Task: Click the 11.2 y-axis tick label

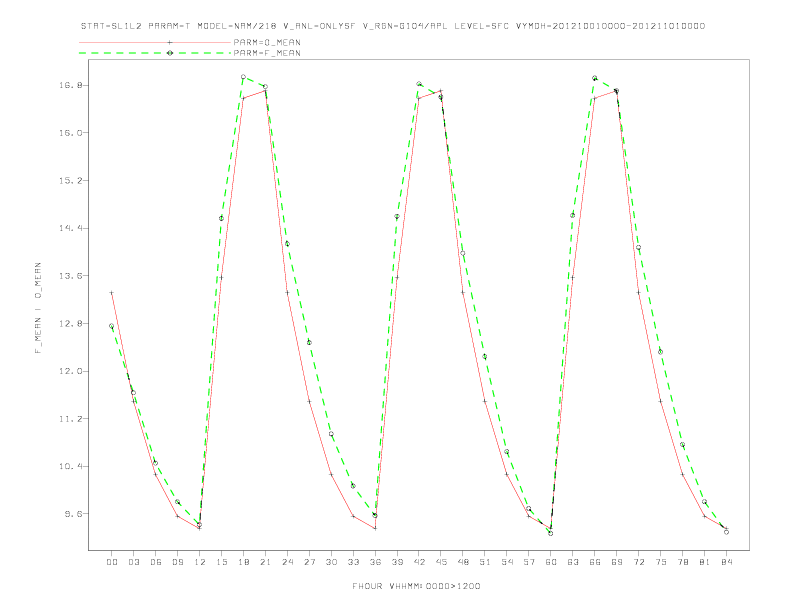Action: (70, 419)
